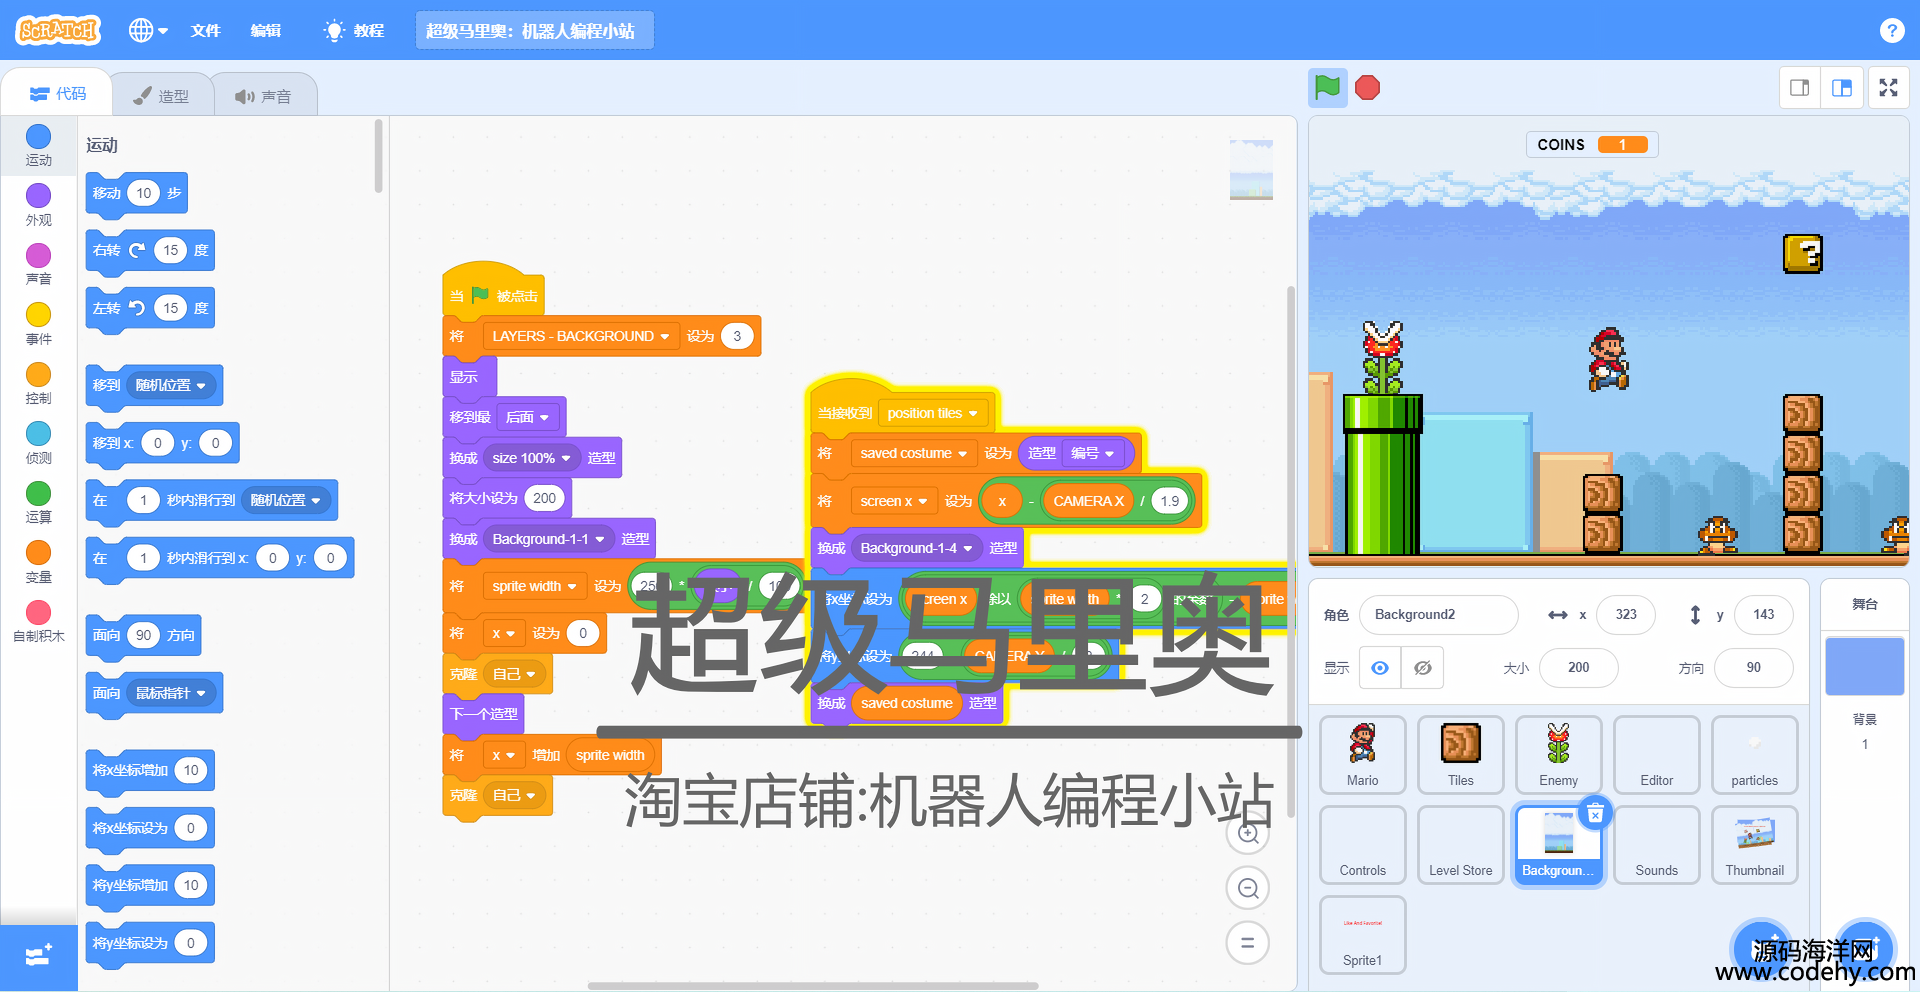The image size is (1920, 992).
Task: Edit sprite x position 323
Action: tap(1626, 614)
